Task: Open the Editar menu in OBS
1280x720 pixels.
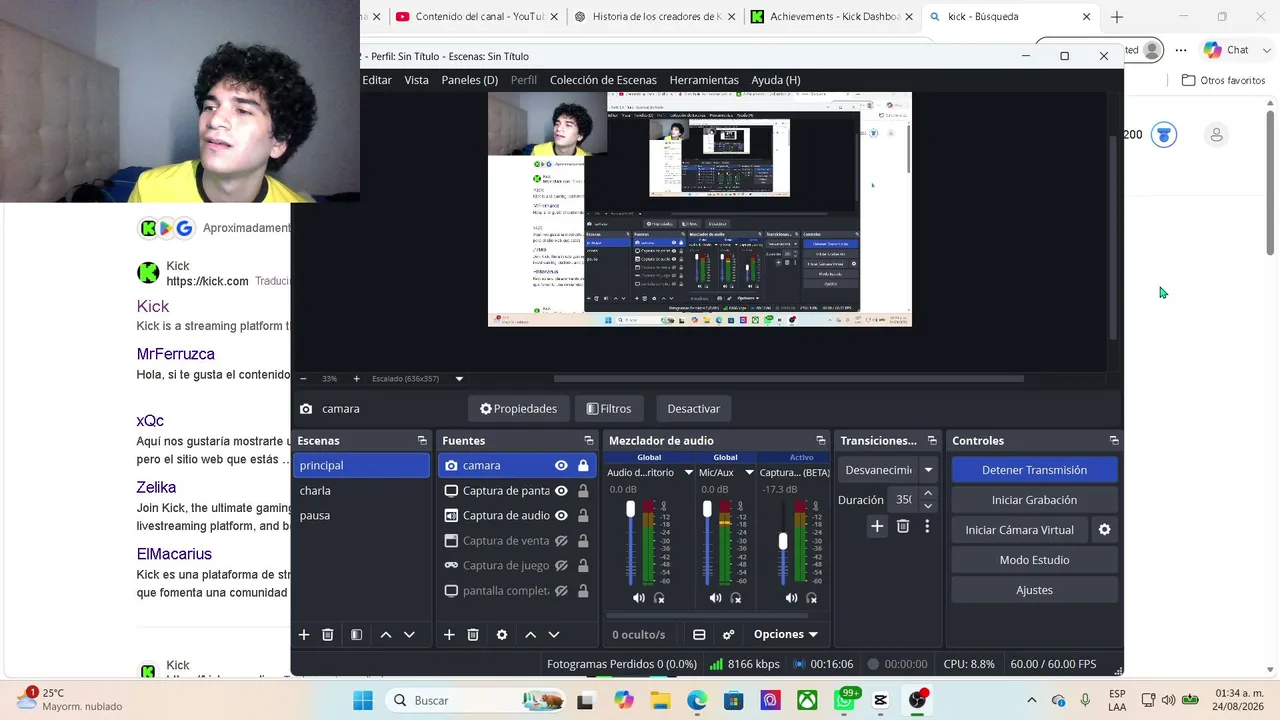Action: [x=377, y=80]
